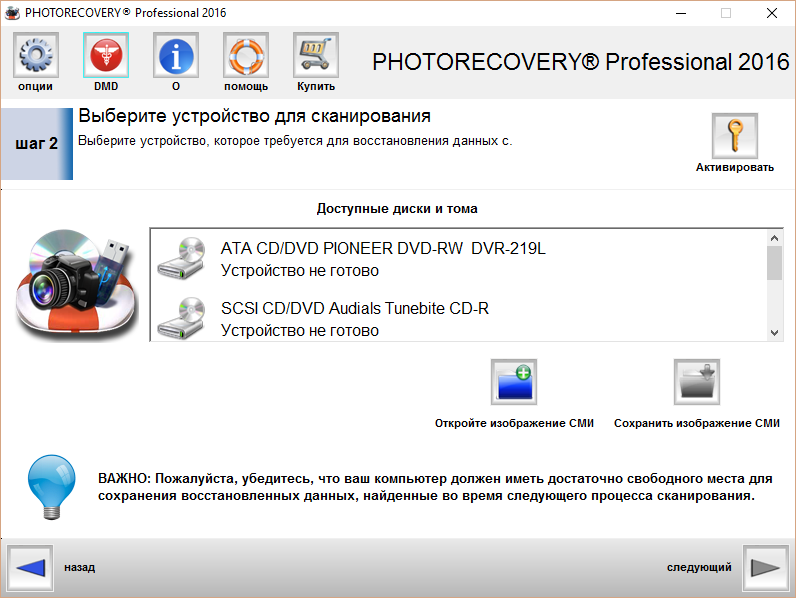Open the опции settings gear icon

(36, 55)
